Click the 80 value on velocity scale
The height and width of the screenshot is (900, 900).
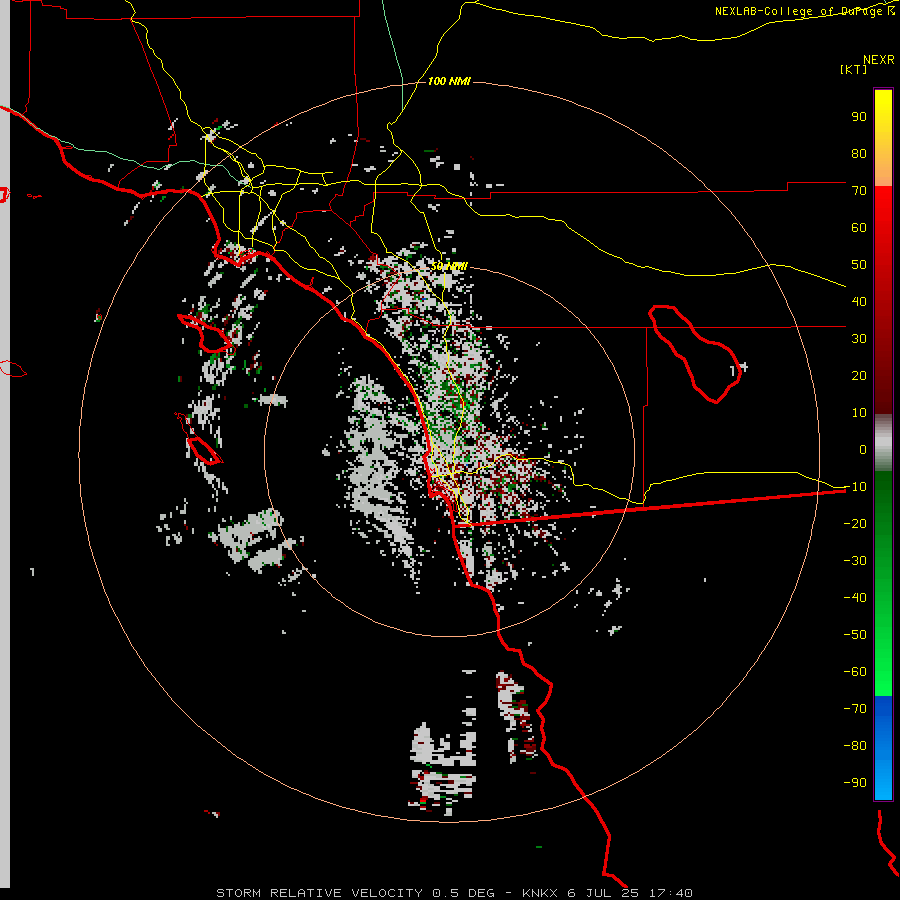pos(859,154)
